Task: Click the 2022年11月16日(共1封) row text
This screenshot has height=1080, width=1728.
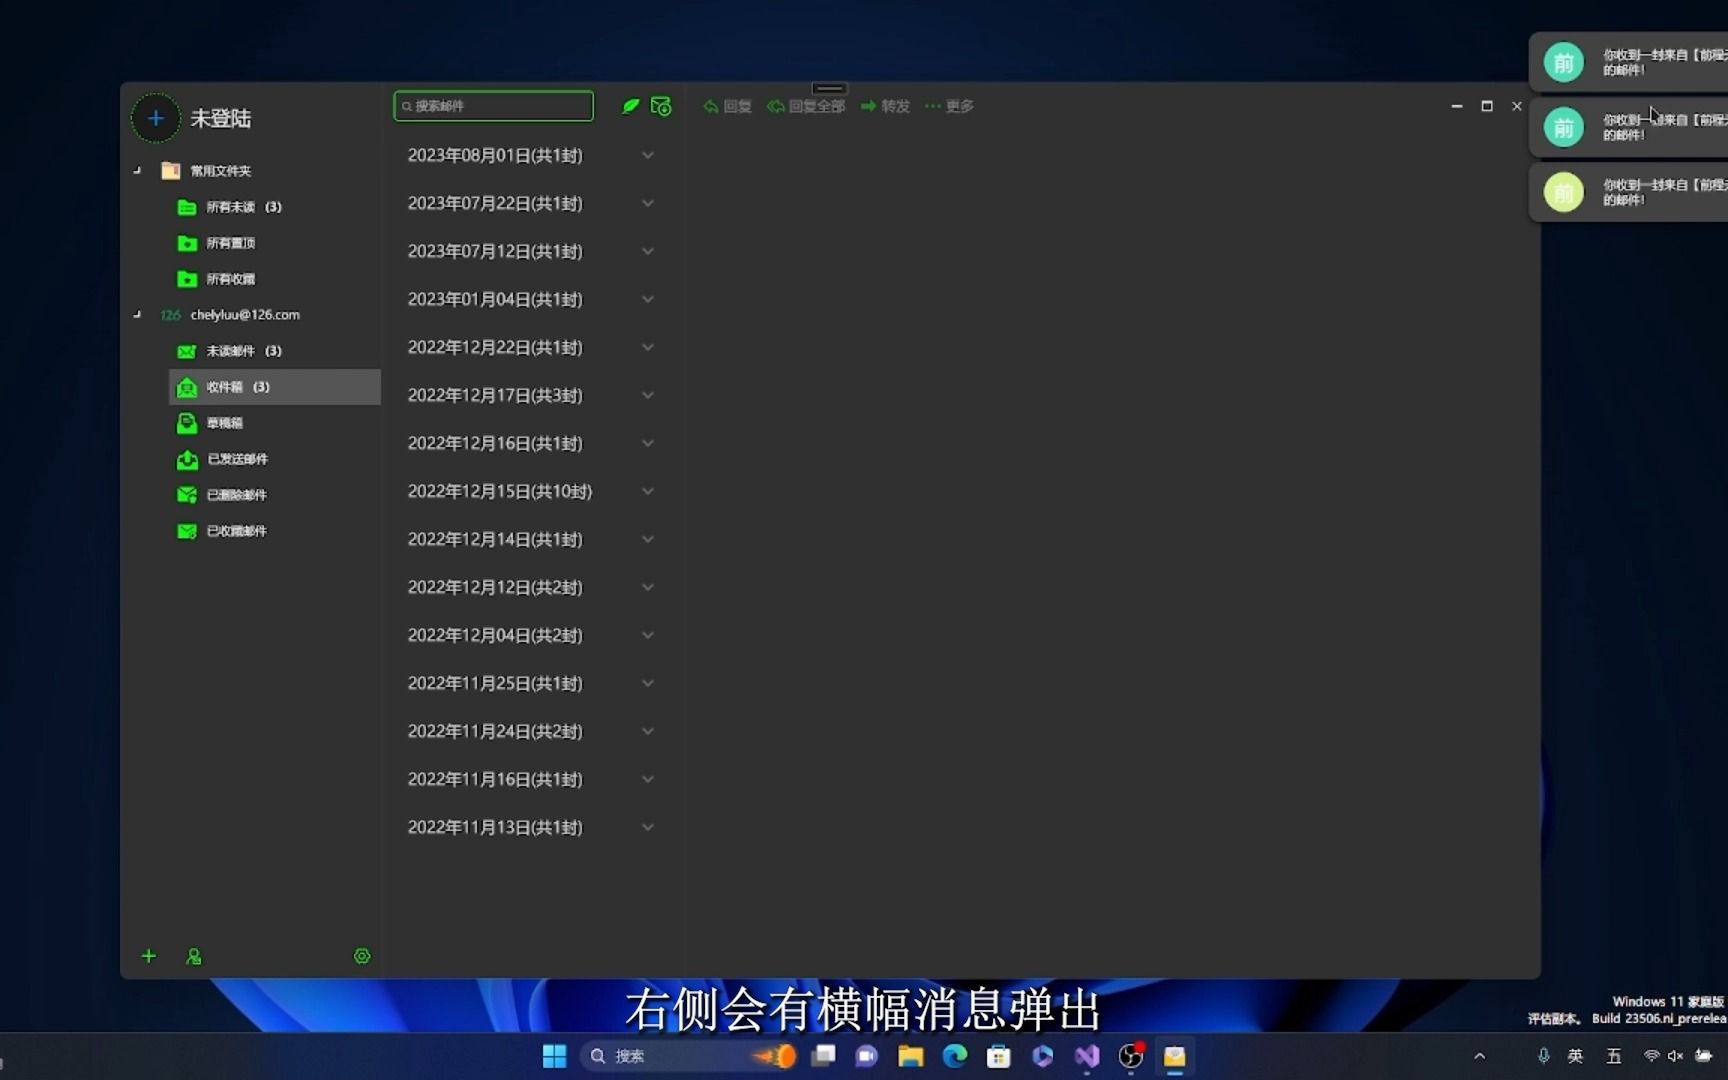Action: 495,779
